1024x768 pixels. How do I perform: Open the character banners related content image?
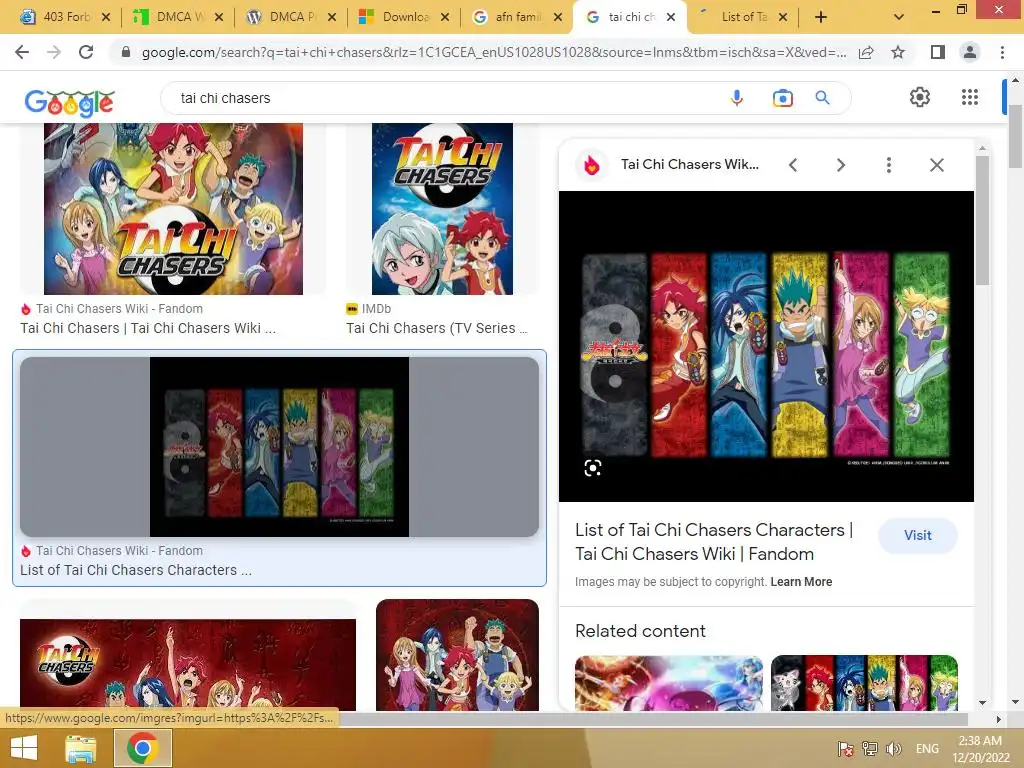pyautogui.click(x=864, y=683)
